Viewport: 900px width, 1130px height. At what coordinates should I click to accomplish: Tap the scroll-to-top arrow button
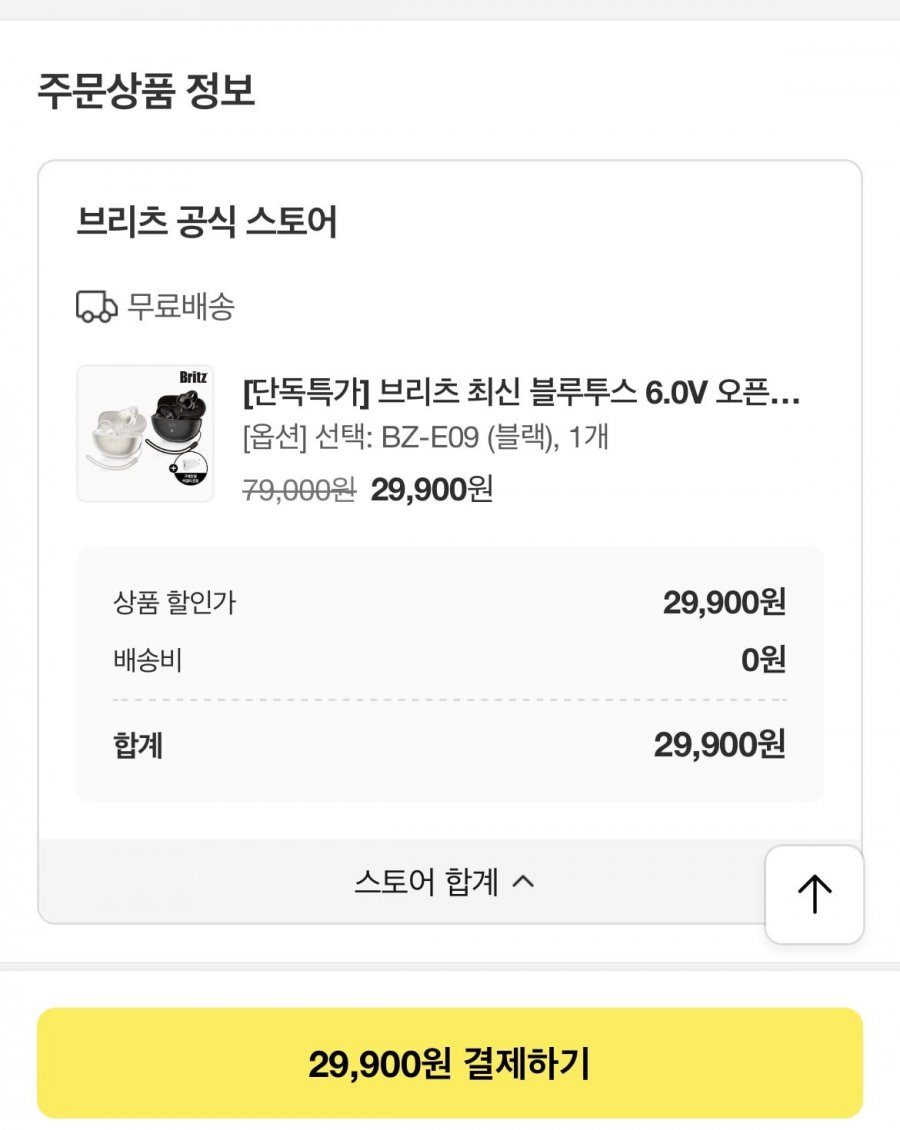pos(814,893)
